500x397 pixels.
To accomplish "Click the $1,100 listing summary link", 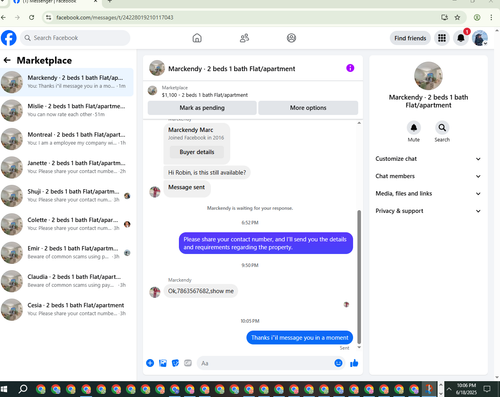I will coord(205,95).
